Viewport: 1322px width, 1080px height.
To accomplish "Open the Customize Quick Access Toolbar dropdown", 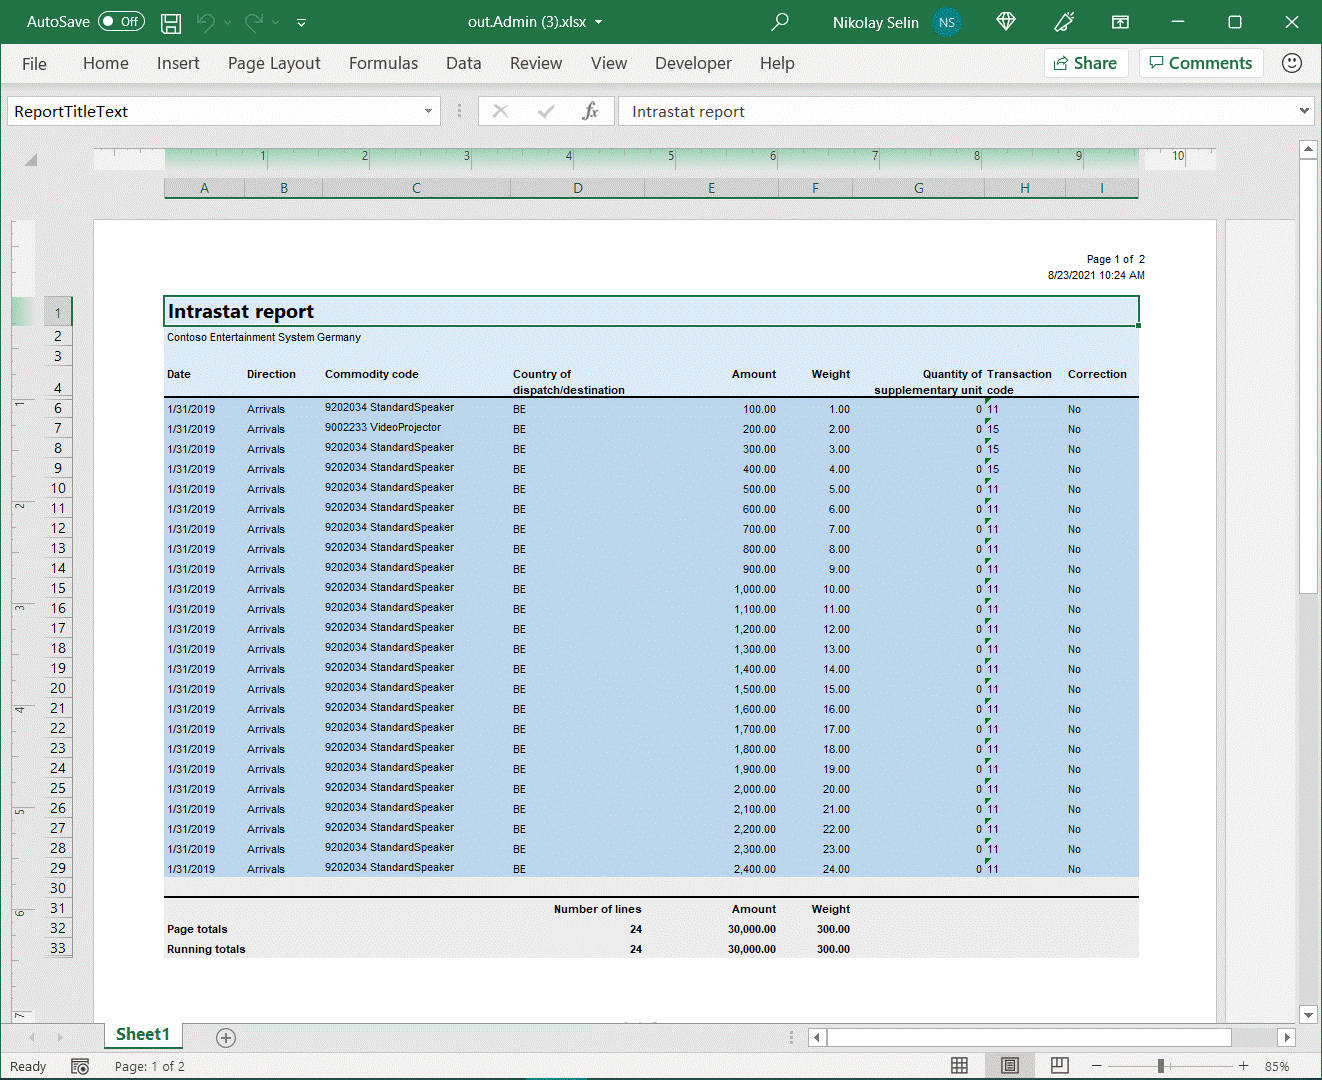I will (x=300, y=22).
